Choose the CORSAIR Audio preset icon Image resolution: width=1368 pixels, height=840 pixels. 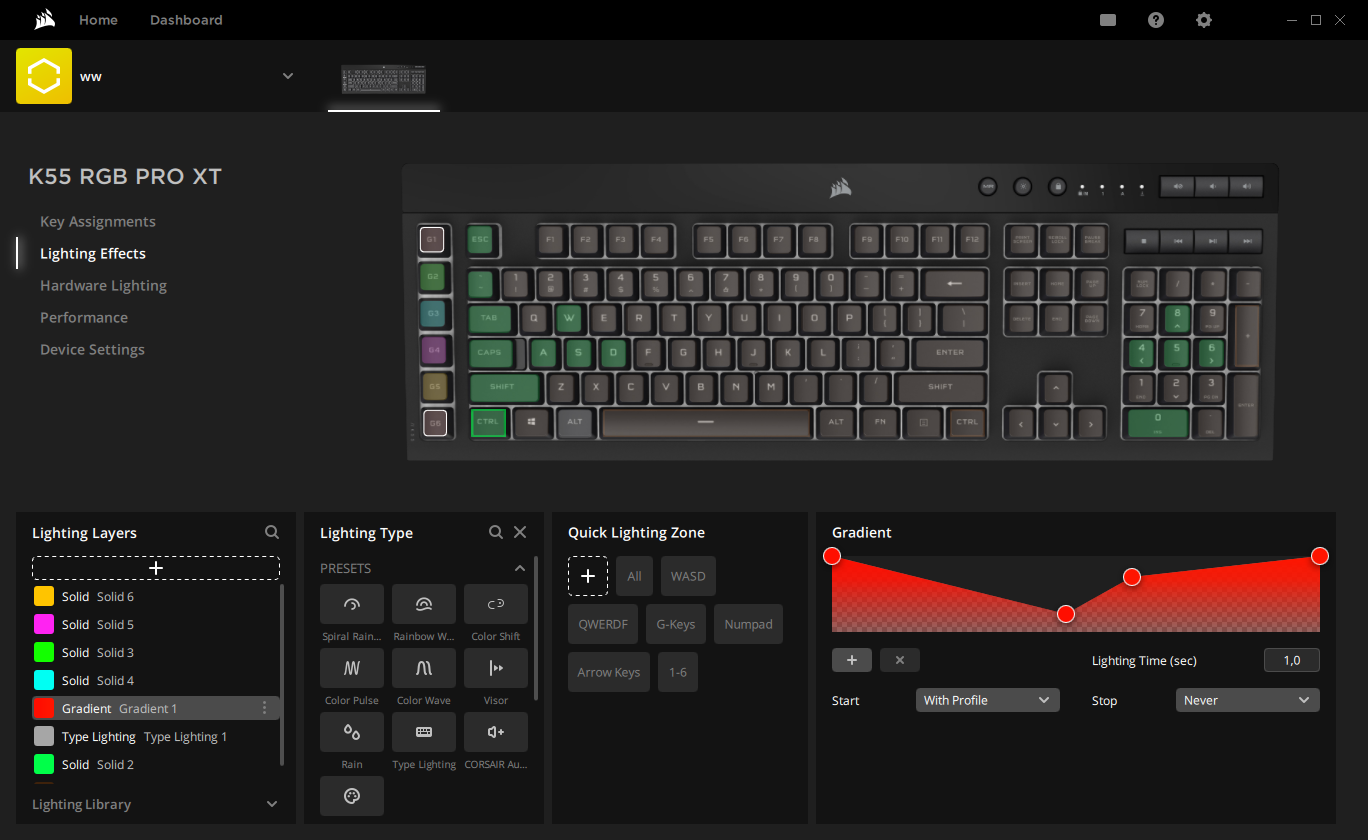[496, 732]
